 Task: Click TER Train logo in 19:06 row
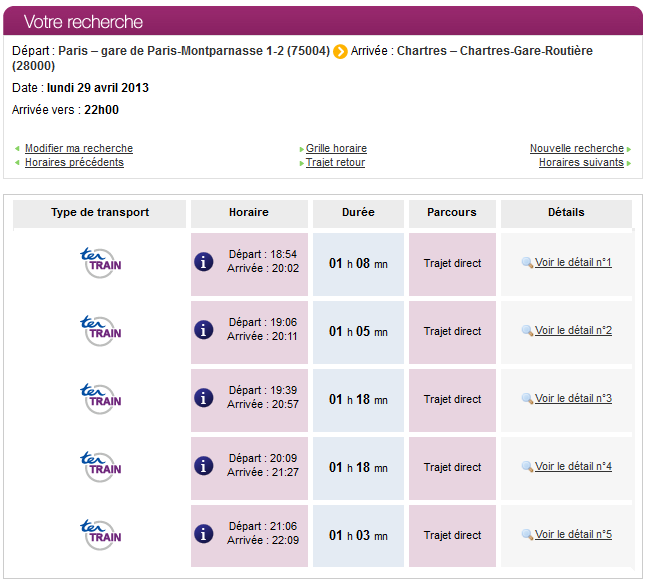(x=100, y=331)
